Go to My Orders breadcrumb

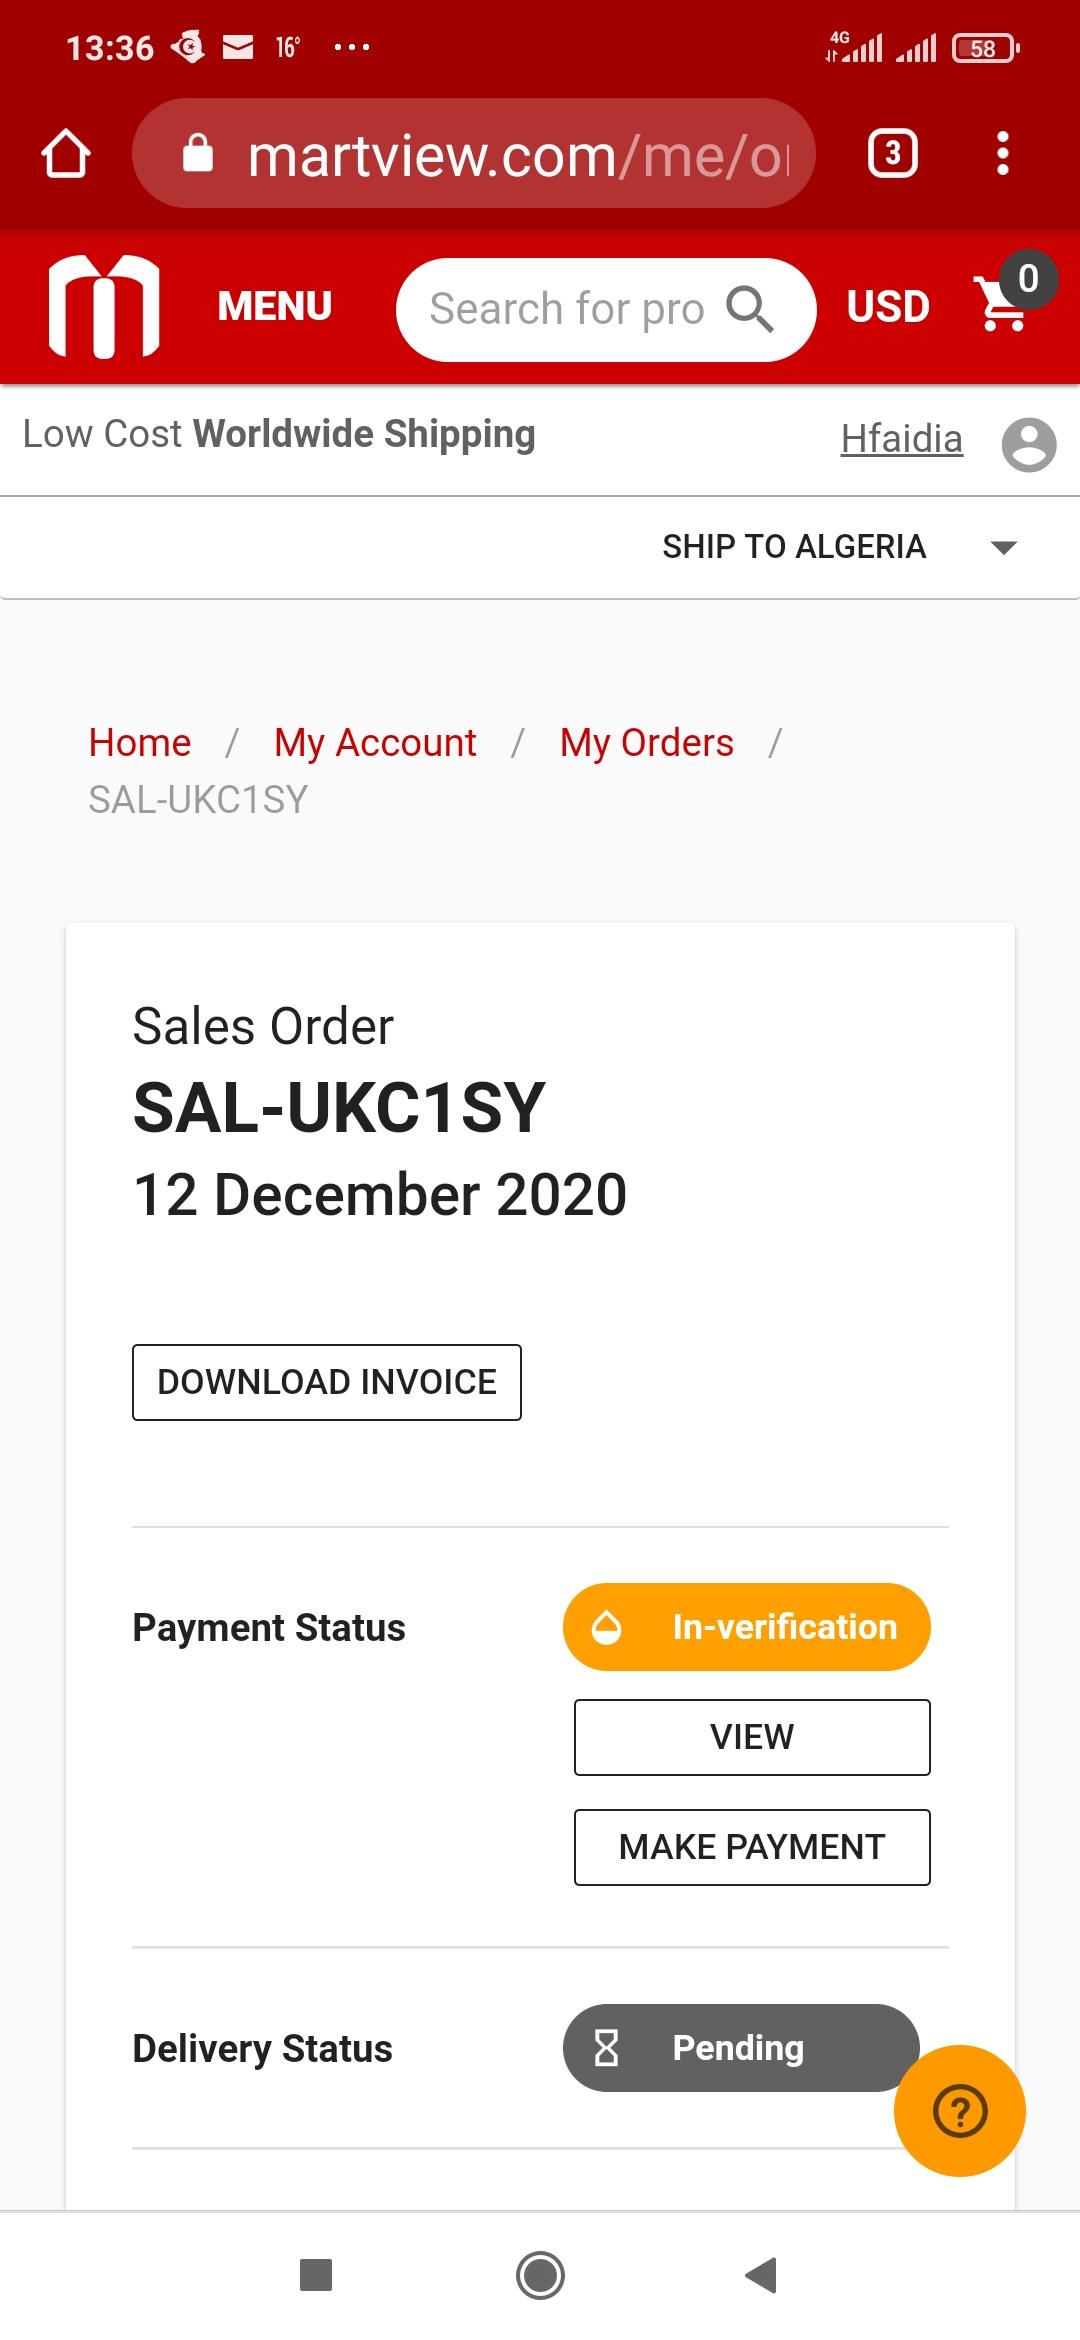click(x=647, y=743)
